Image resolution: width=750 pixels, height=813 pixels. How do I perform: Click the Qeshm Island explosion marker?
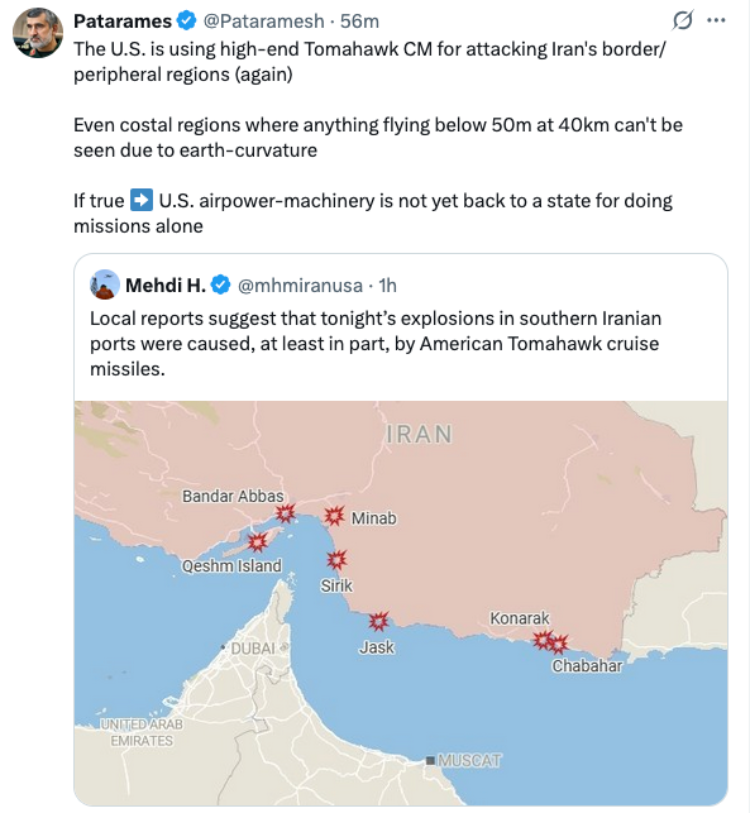click(x=258, y=542)
